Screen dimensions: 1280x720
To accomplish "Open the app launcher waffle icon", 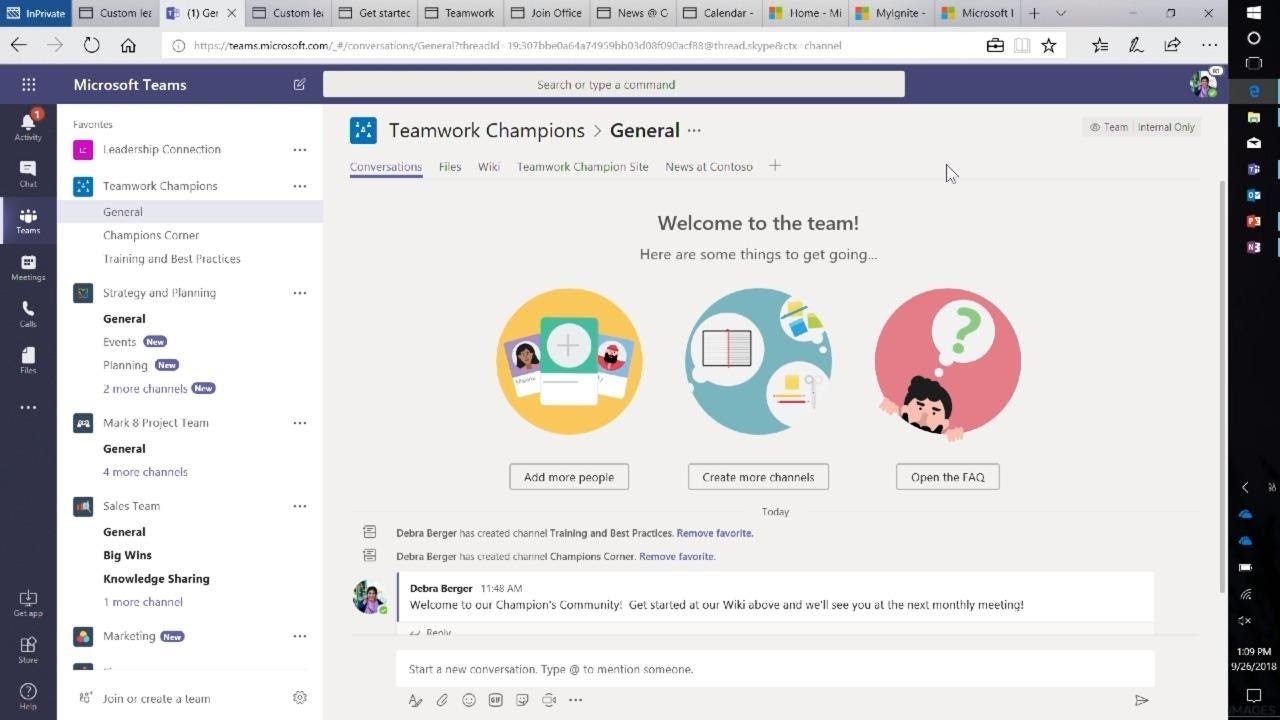I will pyautogui.click(x=28, y=85).
